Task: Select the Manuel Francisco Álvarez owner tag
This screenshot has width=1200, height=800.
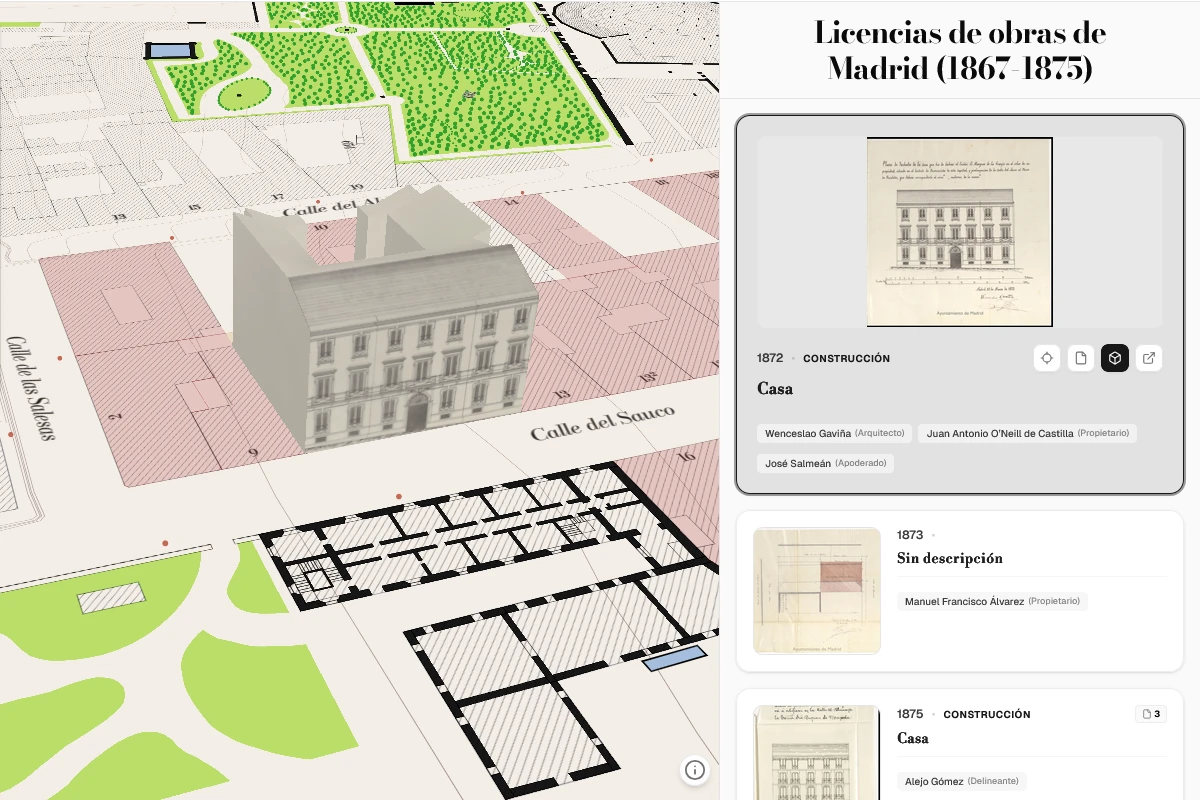Action: [992, 601]
